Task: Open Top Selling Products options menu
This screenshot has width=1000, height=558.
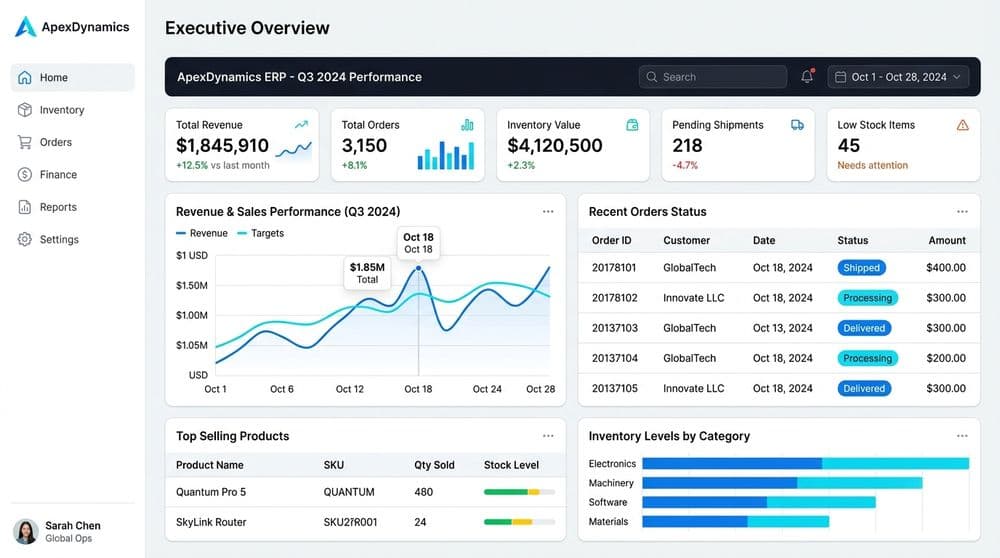Action: point(548,436)
